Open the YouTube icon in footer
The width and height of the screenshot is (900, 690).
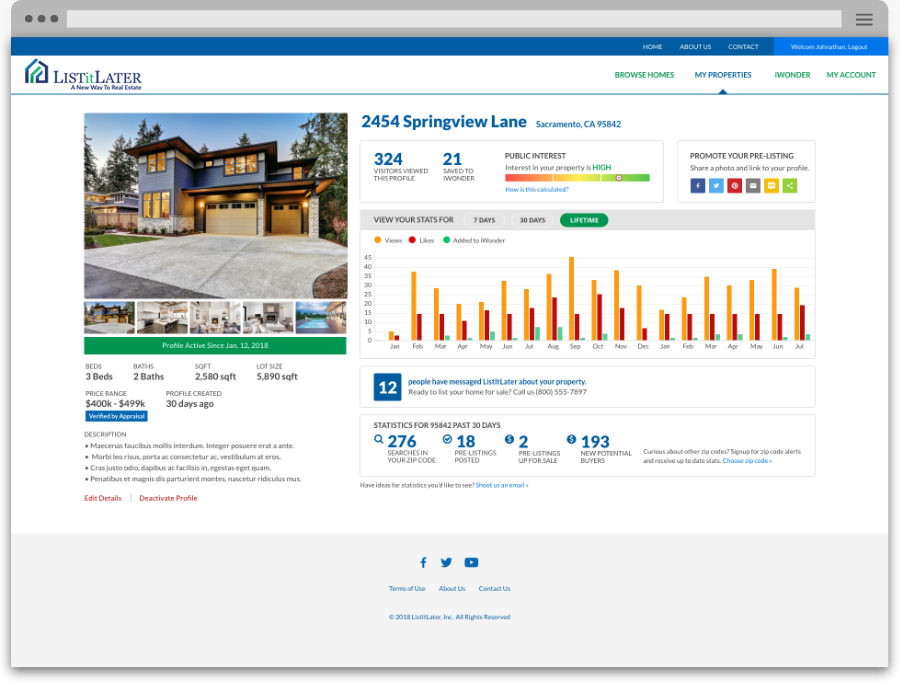click(471, 563)
